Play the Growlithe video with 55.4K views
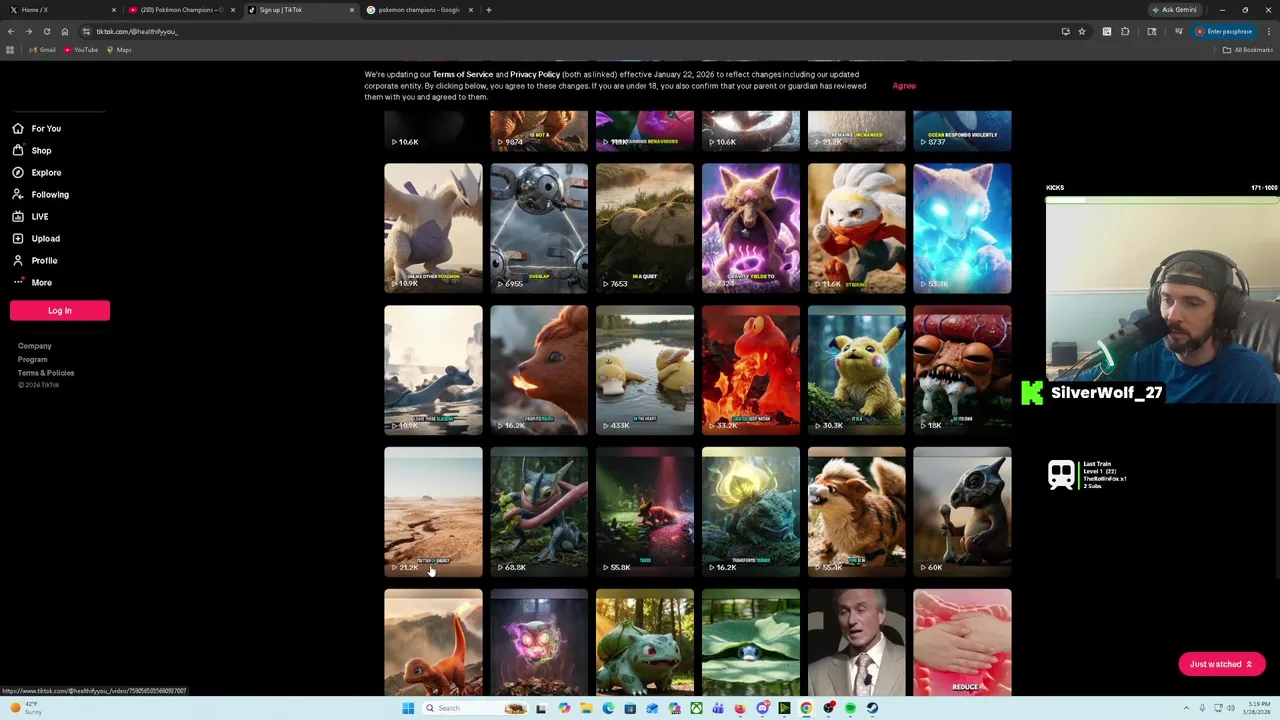The width and height of the screenshot is (1280, 720). 857,512
